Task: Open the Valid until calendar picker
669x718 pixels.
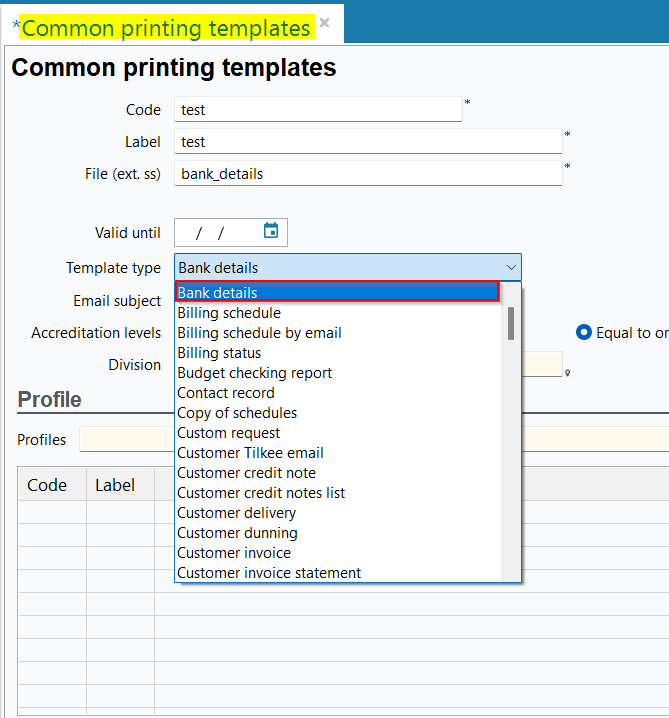Action: 271,232
